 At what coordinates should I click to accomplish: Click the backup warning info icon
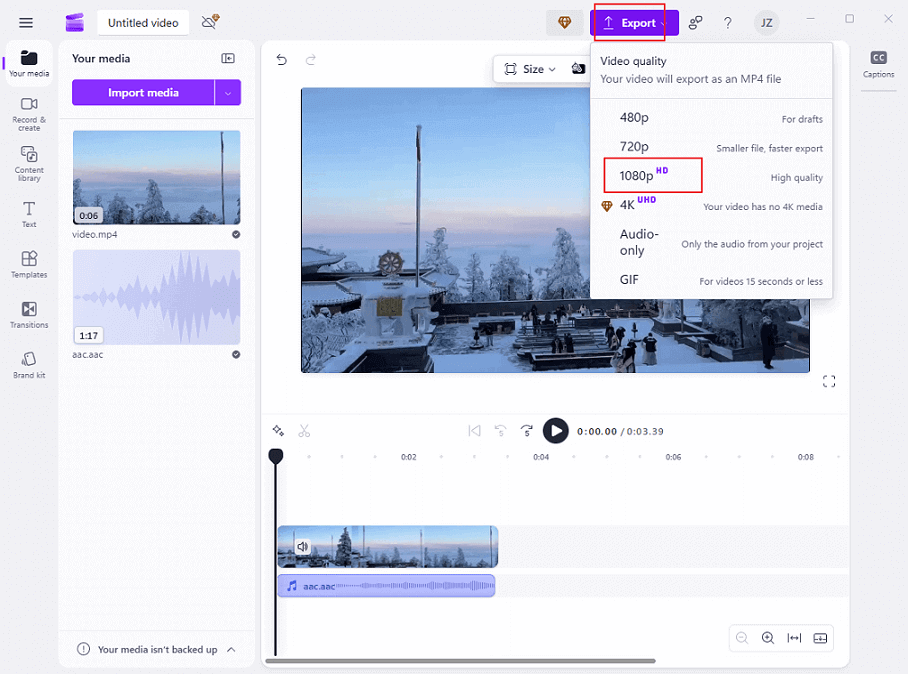point(83,649)
